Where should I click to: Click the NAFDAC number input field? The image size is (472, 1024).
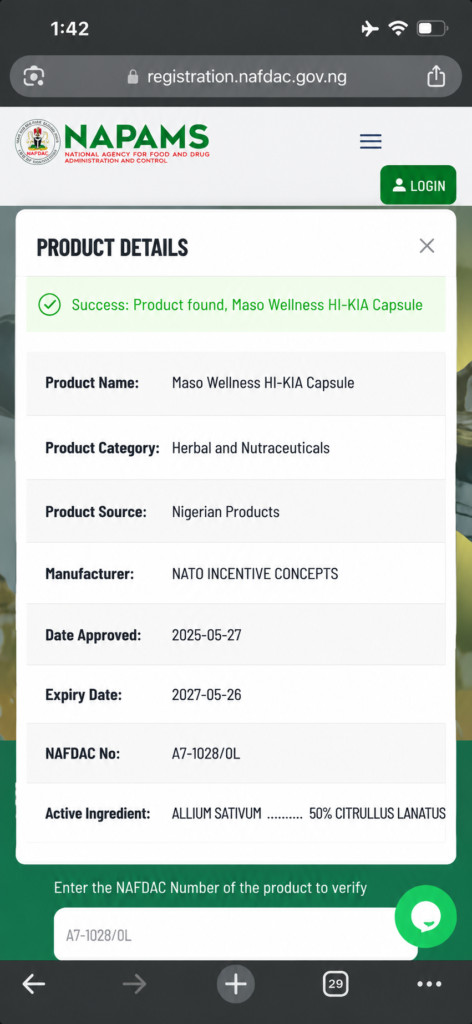[236, 935]
